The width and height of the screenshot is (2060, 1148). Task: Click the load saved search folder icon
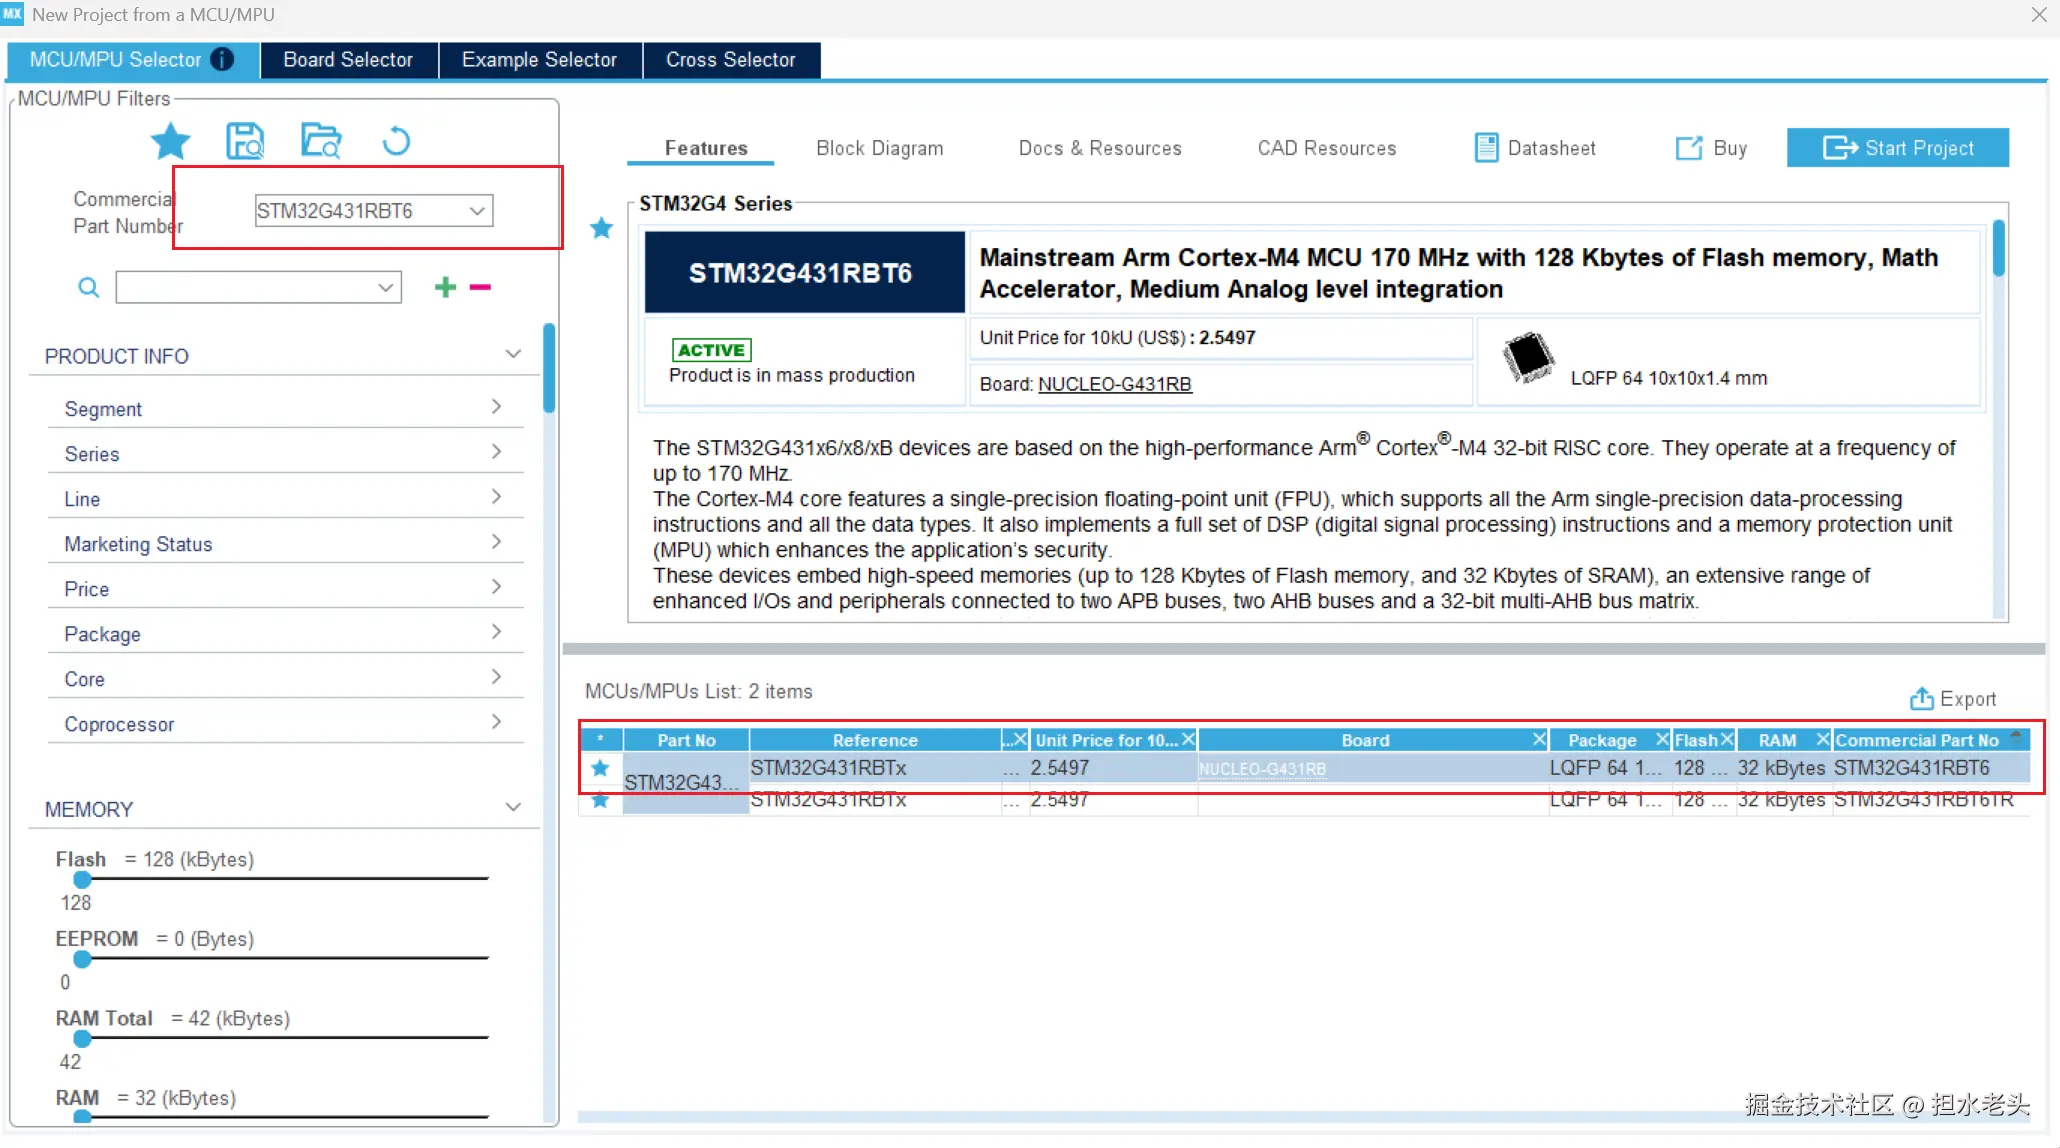pos(321,141)
